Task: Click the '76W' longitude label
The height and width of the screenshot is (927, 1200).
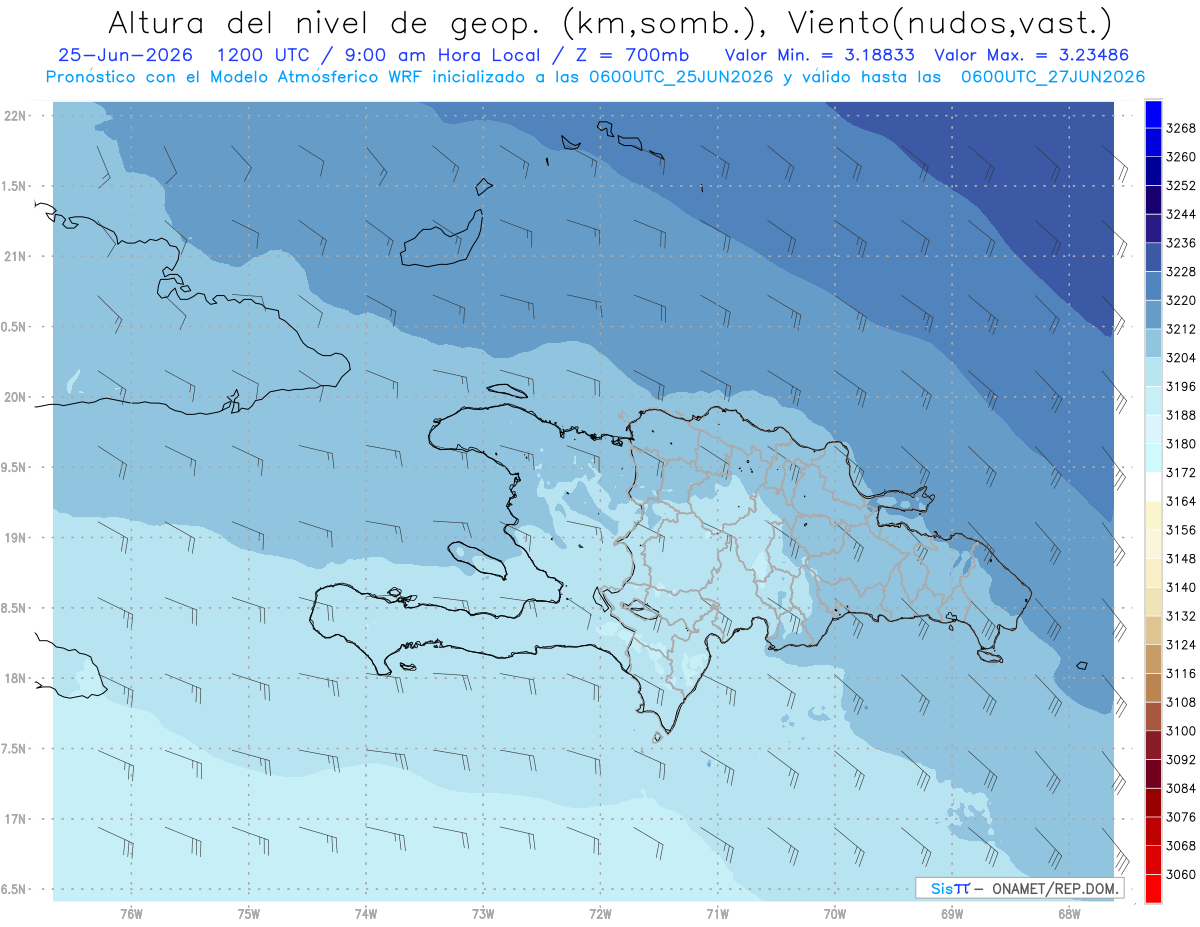Action: tap(131, 912)
